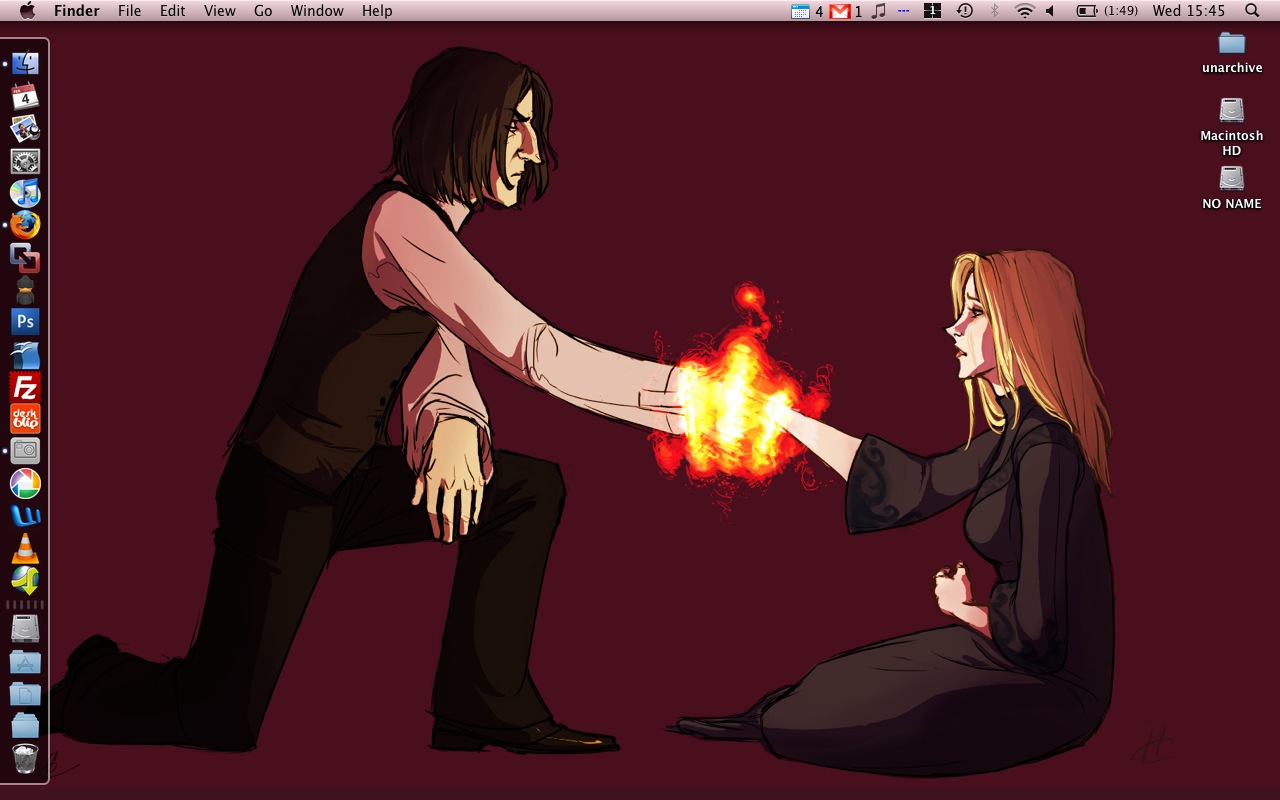Open Microsoft Word blue W icon
This screenshot has height=800, width=1280.
tap(25, 516)
